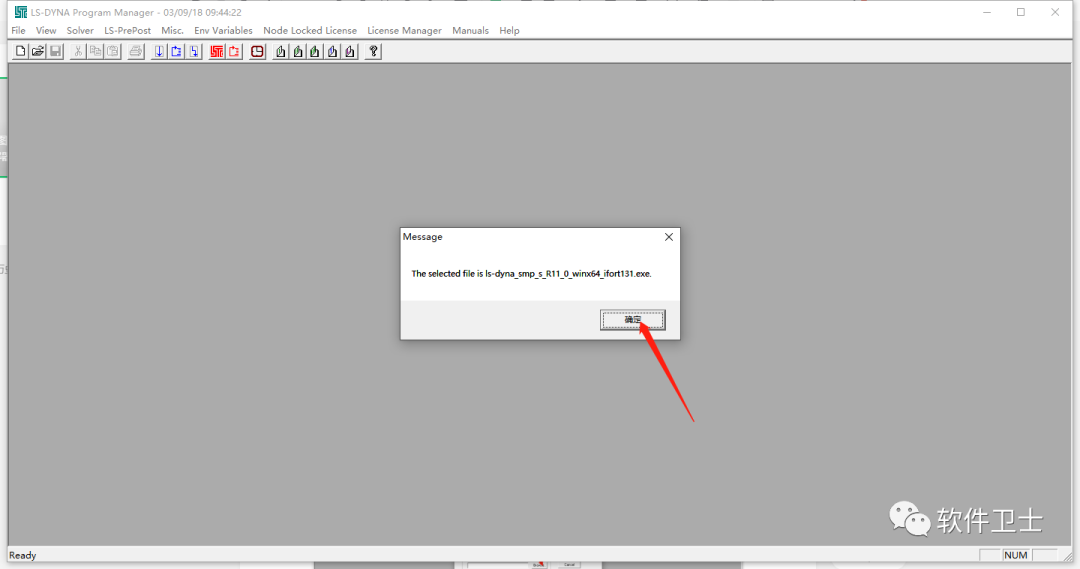
Task: Click the New file toolbar icon
Action: [x=21, y=51]
